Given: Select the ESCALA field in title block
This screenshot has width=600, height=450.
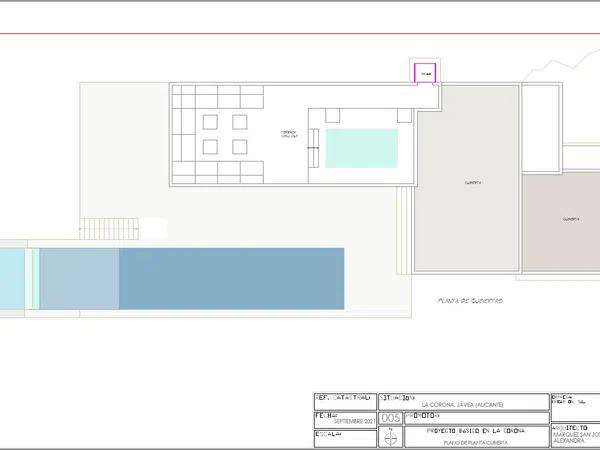Looking at the screenshot, I should click(x=344, y=437).
